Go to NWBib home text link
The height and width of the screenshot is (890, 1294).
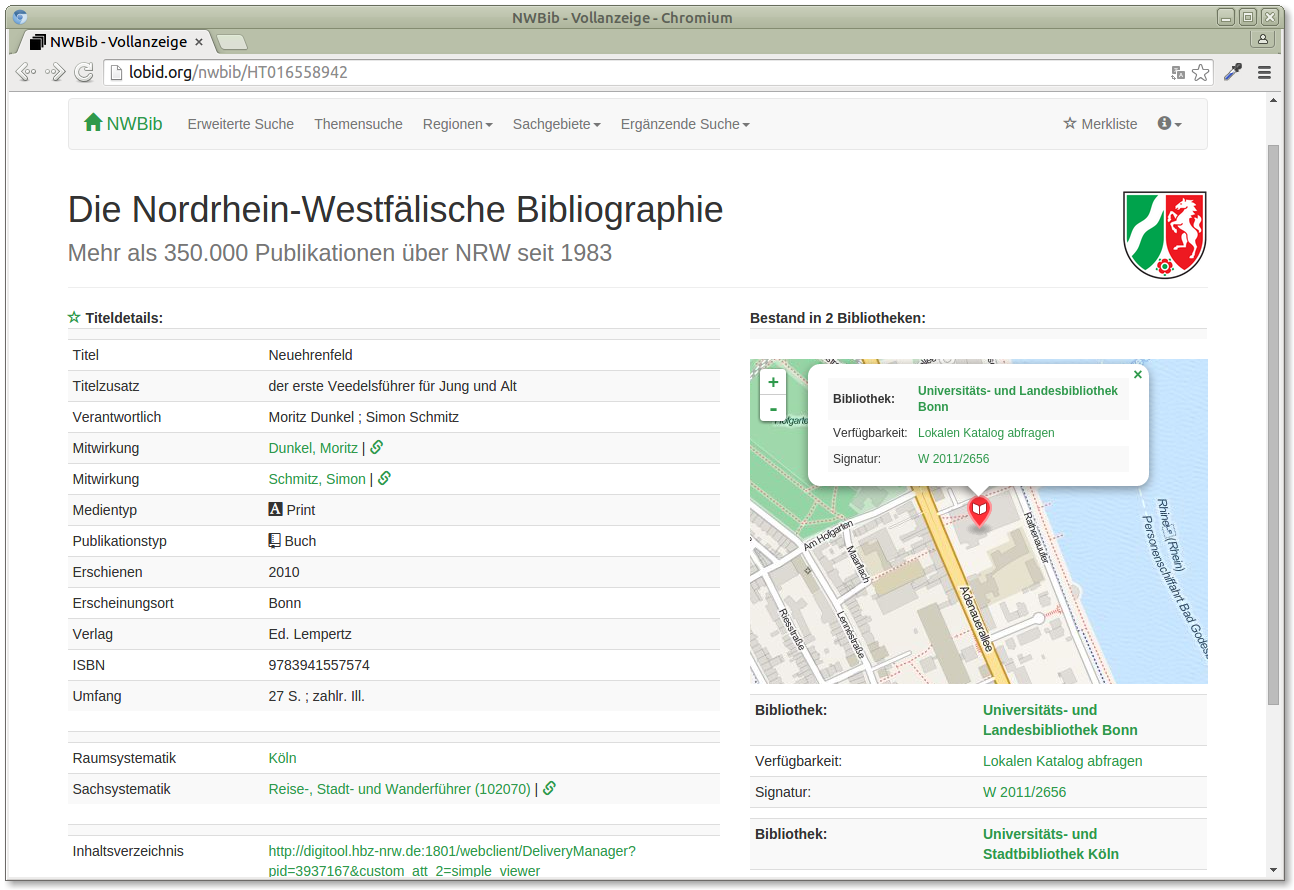click(x=134, y=124)
